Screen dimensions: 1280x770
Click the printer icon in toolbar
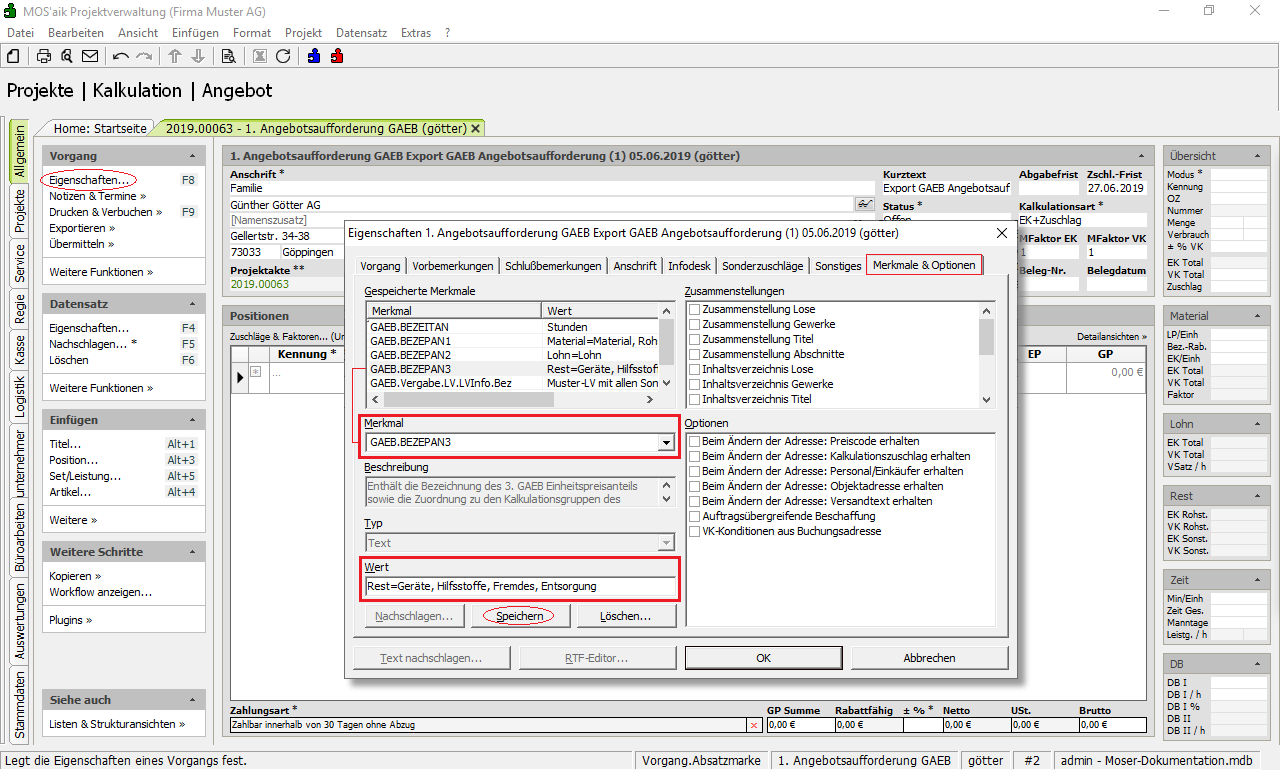(x=44, y=56)
